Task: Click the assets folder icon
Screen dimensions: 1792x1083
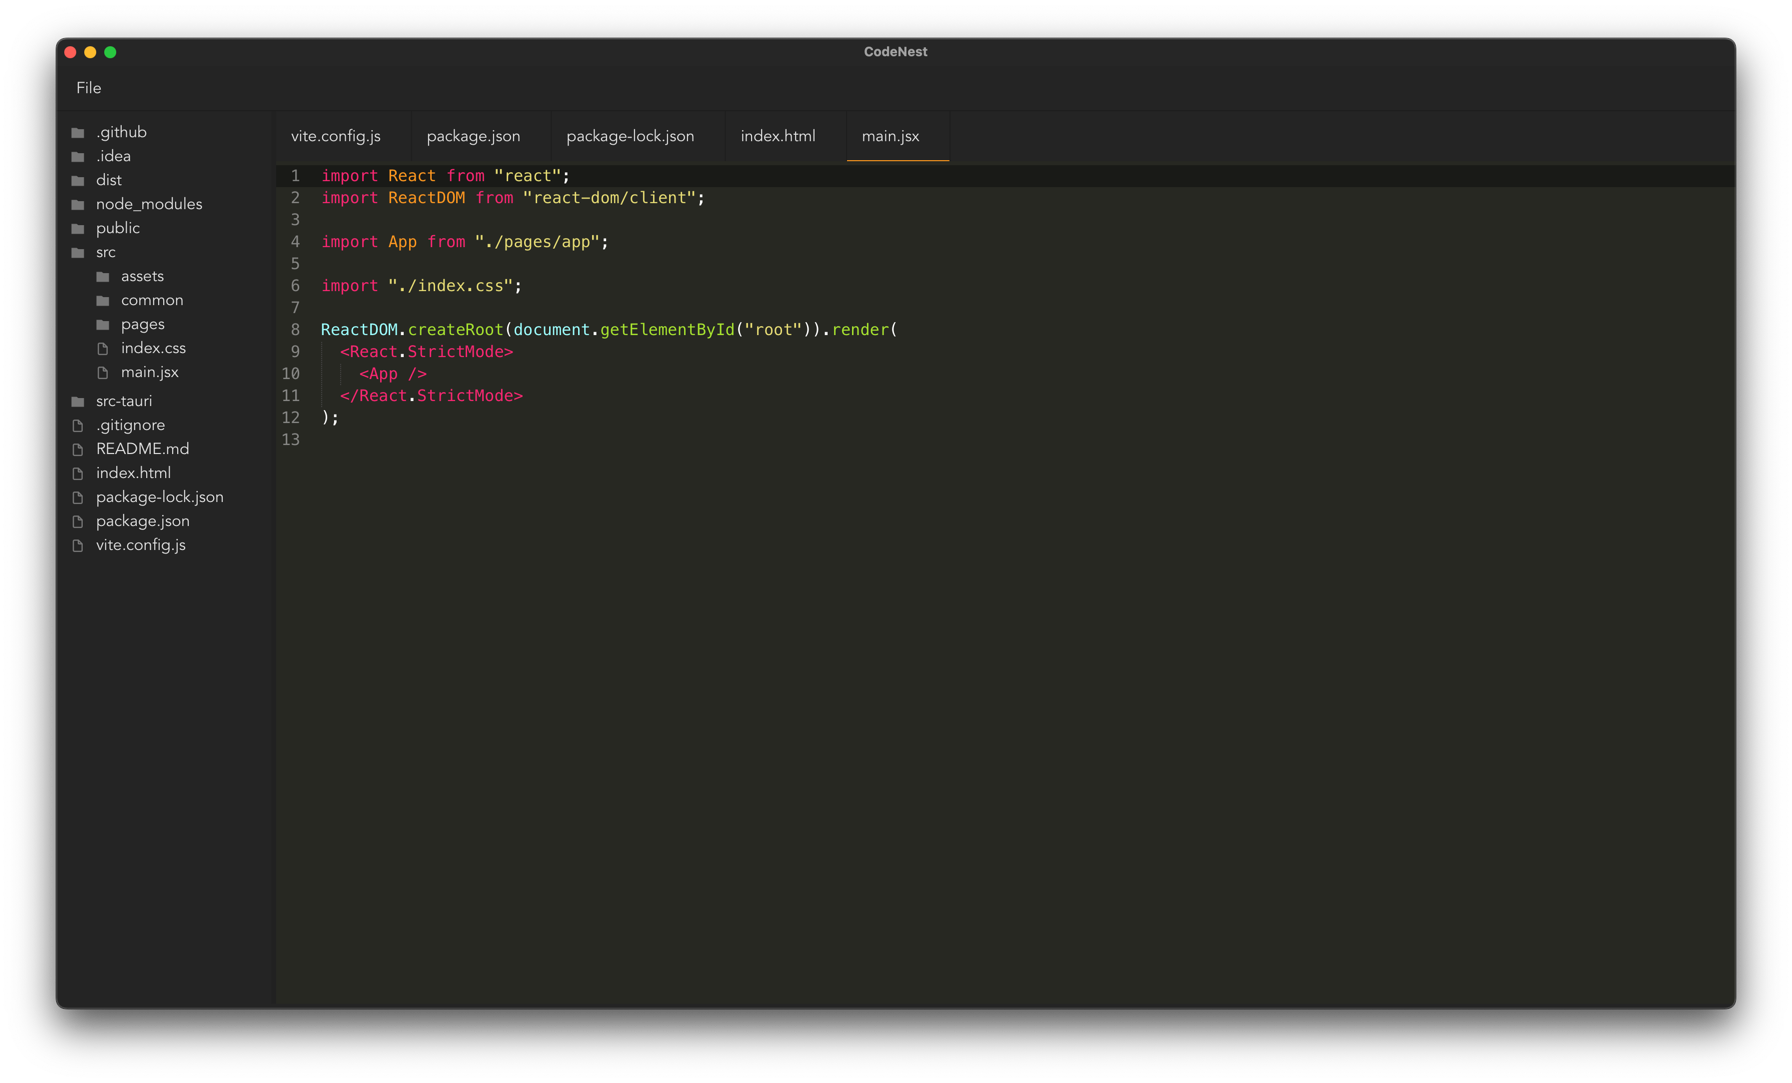Action: tap(103, 276)
